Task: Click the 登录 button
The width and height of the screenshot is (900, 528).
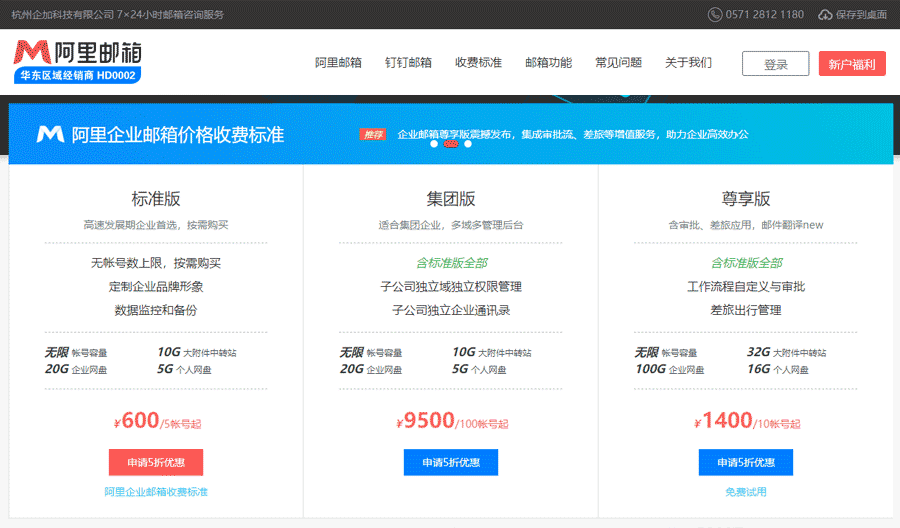Action: point(775,64)
